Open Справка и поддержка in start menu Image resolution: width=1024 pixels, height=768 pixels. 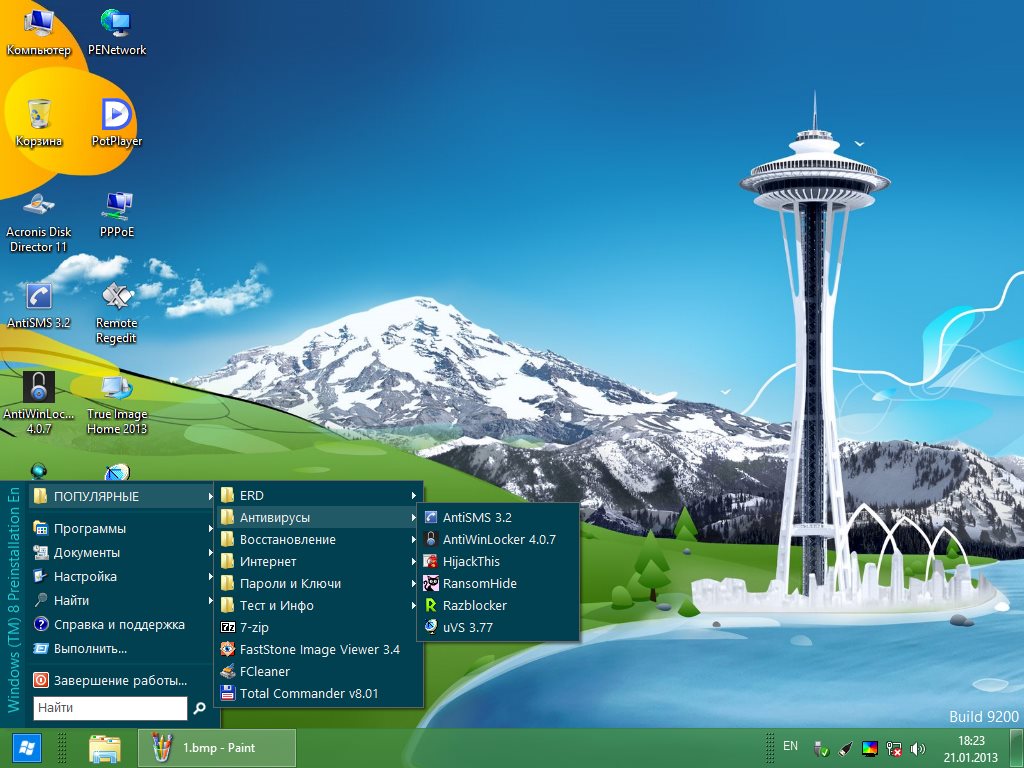[123, 624]
